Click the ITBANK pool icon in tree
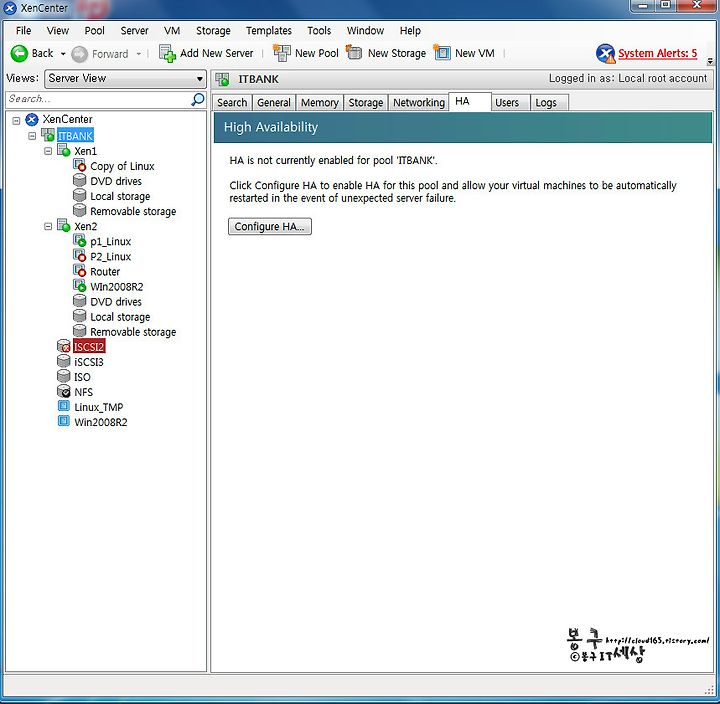This screenshot has height=704, width=720. (x=48, y=135)
